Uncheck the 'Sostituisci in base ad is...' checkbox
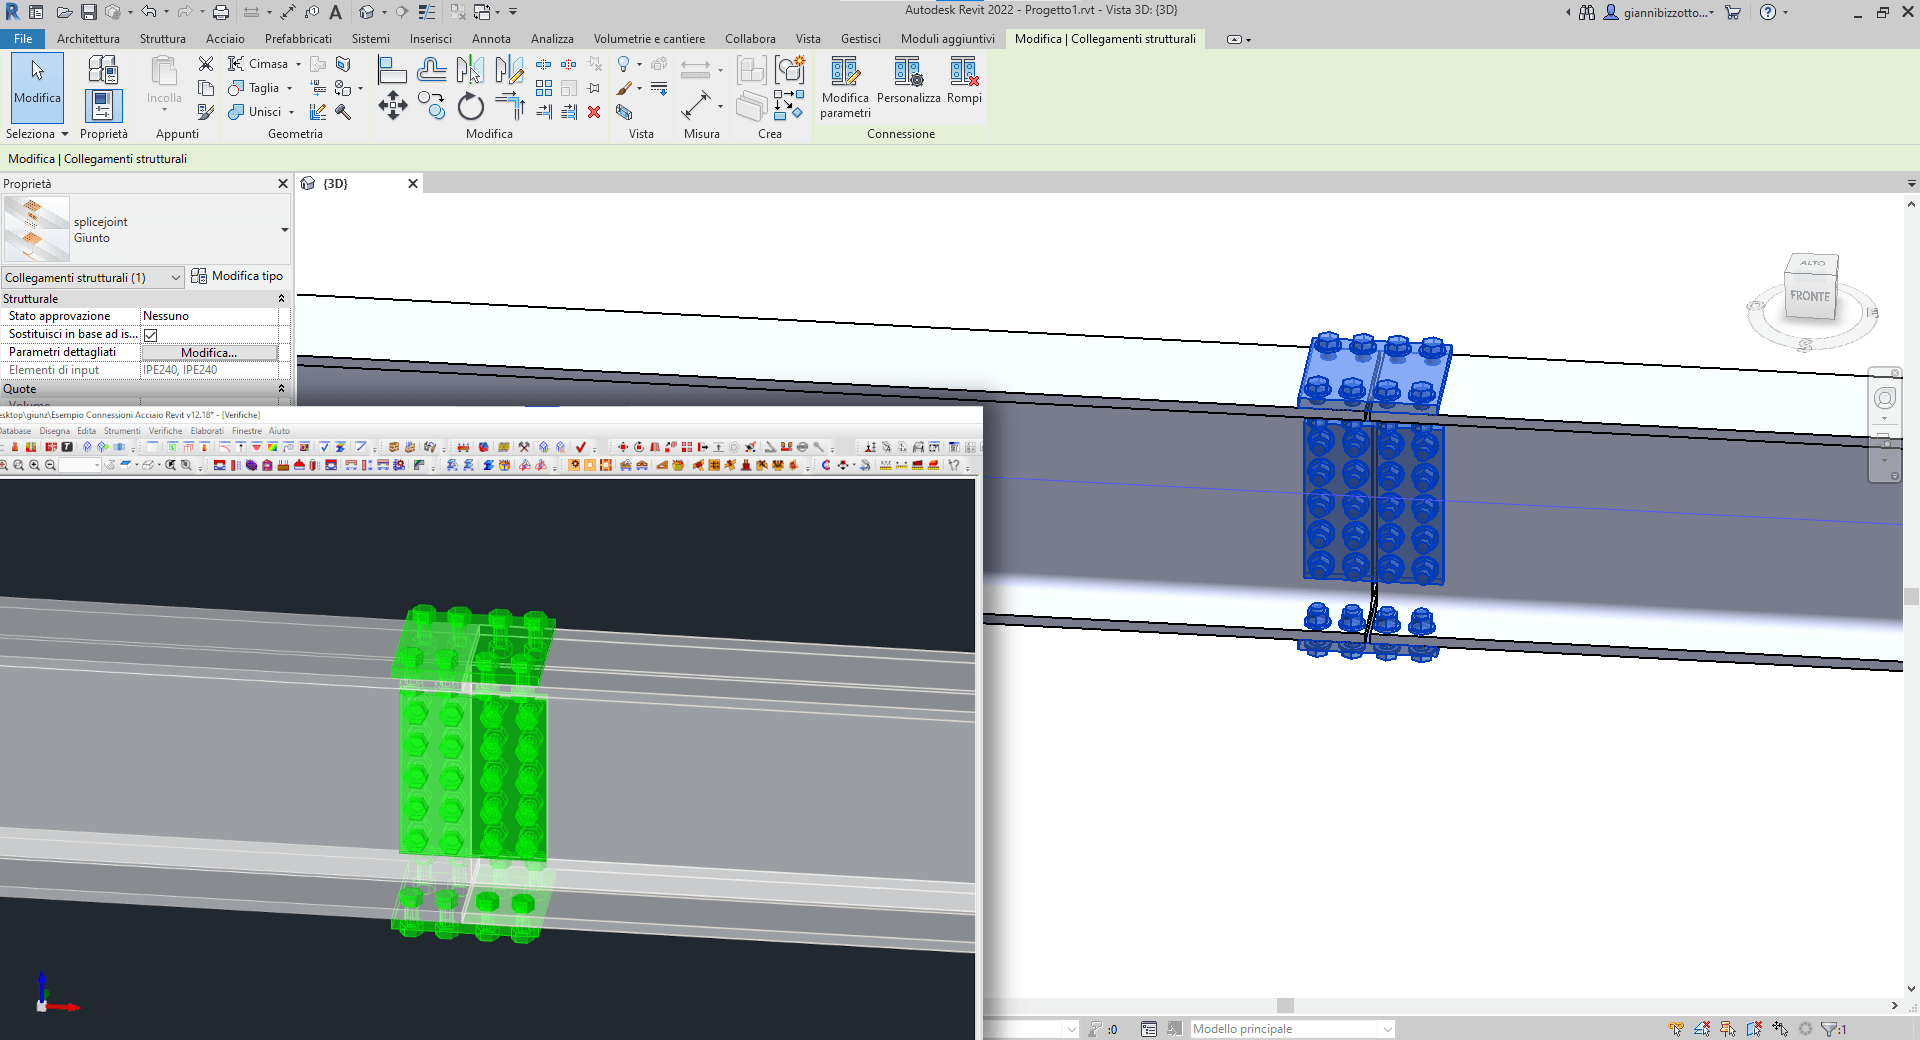 tap(151, 335)
